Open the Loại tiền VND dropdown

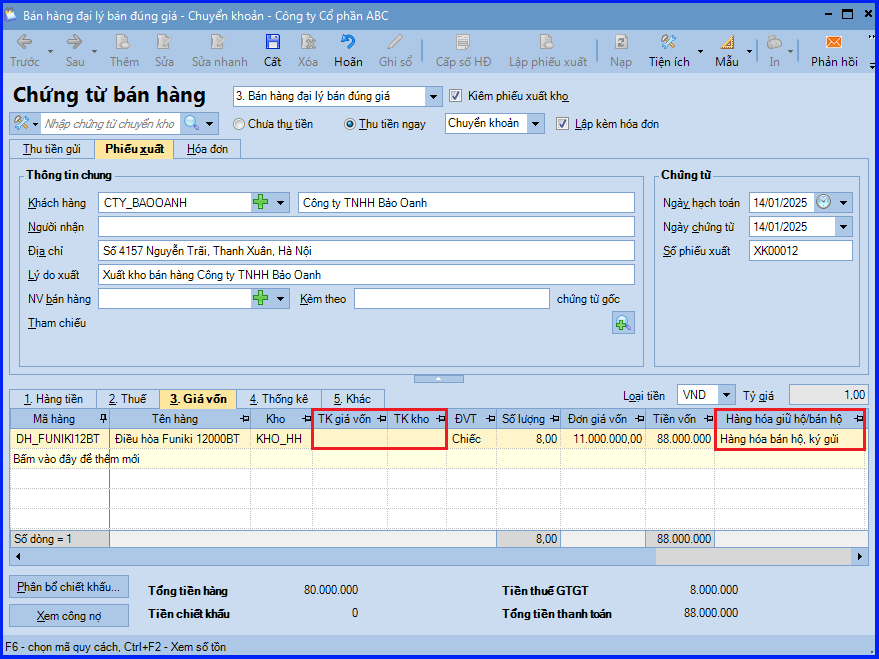point(727,396)
